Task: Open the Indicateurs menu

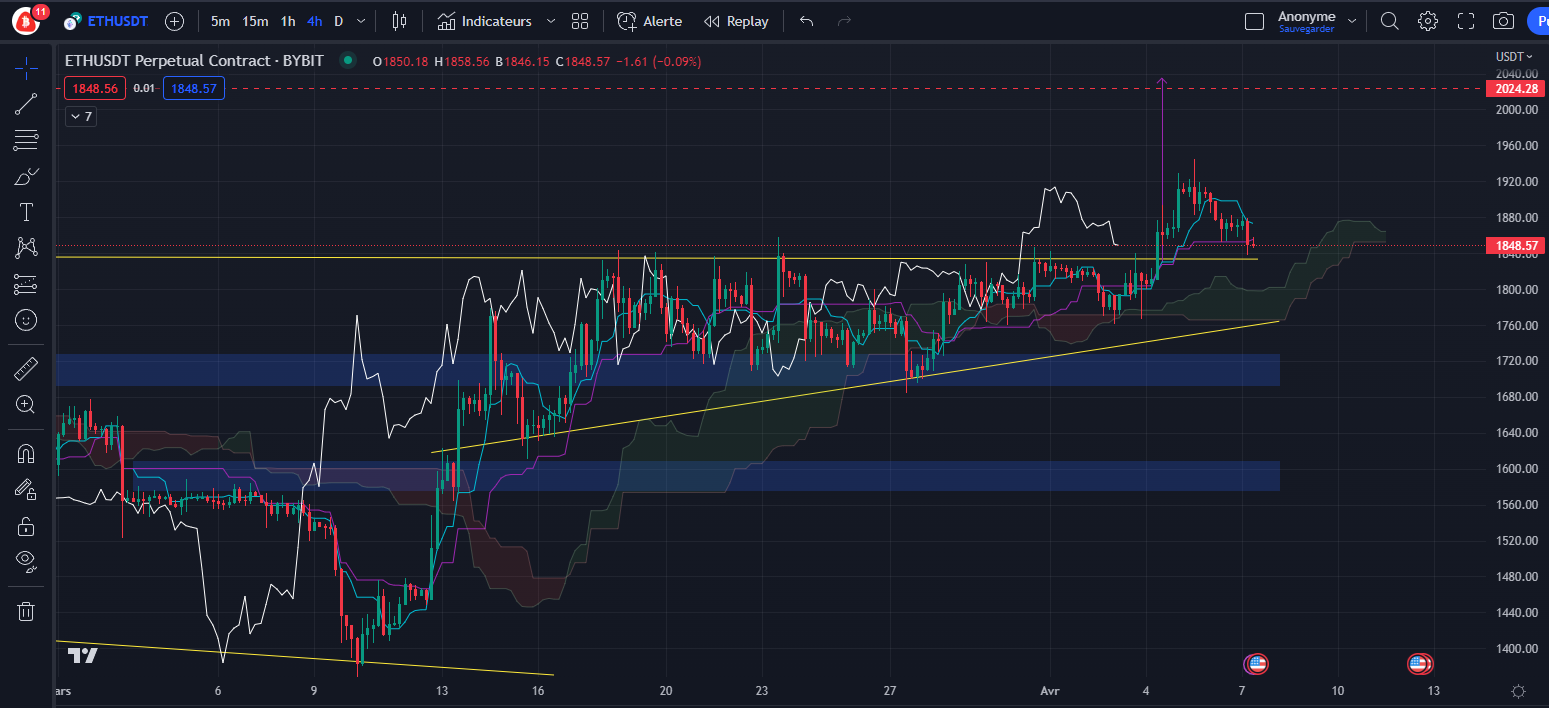Action: 485,21
